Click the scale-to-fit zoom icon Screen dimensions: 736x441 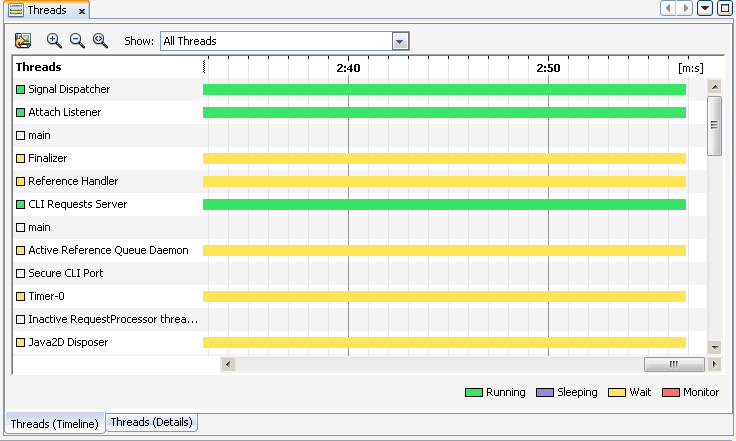[x=100, y=41]
